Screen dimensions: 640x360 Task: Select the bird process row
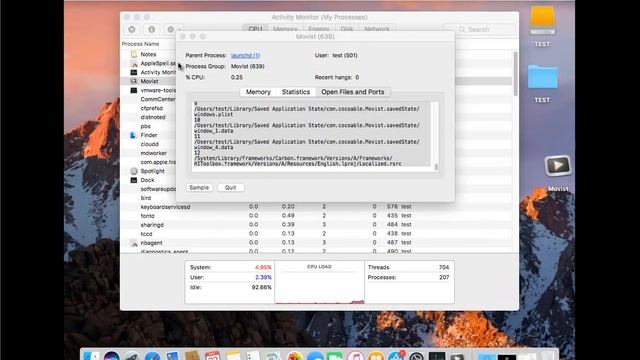point(146,198)
